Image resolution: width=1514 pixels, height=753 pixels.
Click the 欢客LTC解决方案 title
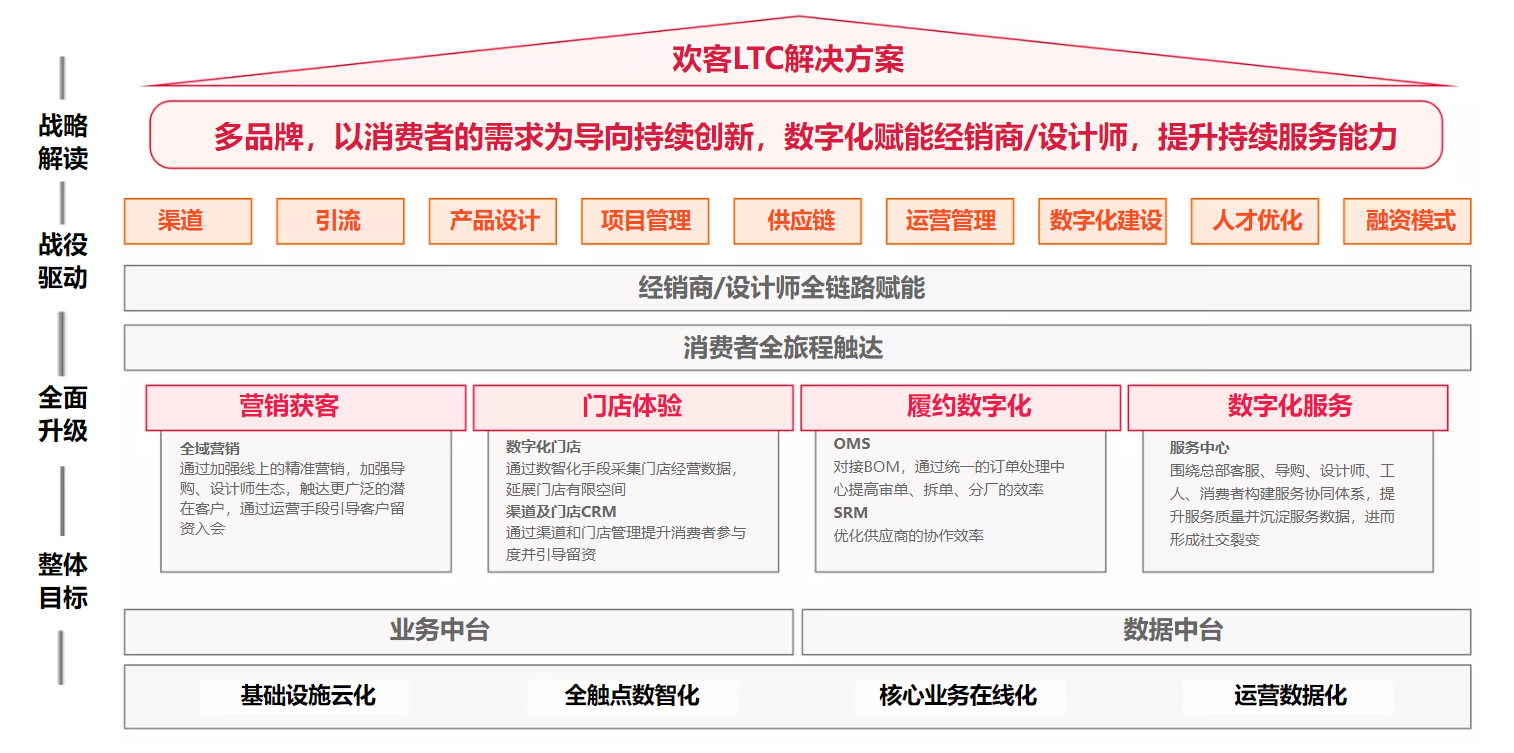click(788, 60)
